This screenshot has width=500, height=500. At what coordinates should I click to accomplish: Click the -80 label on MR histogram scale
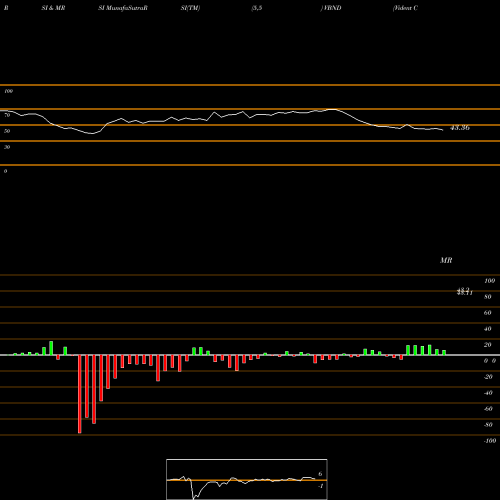(488, 425)
